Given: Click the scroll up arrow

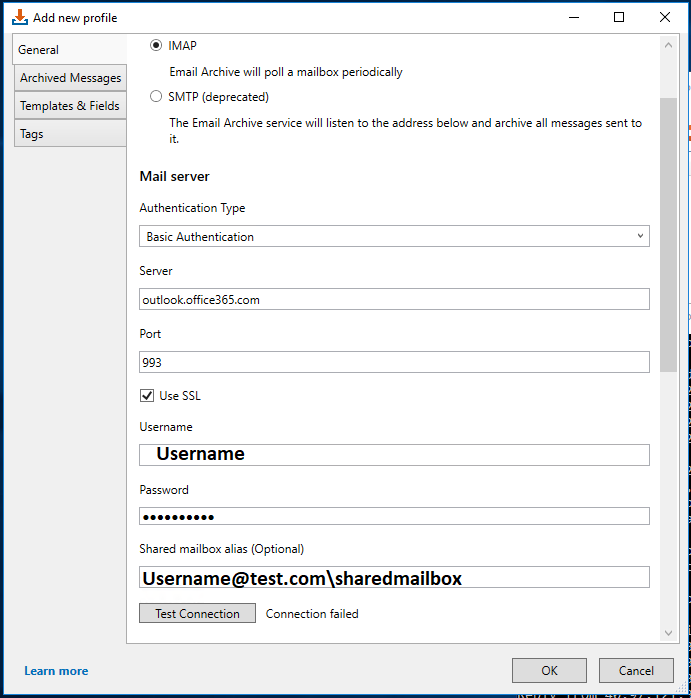Looking at the screenshot, I should coord(668,45).
